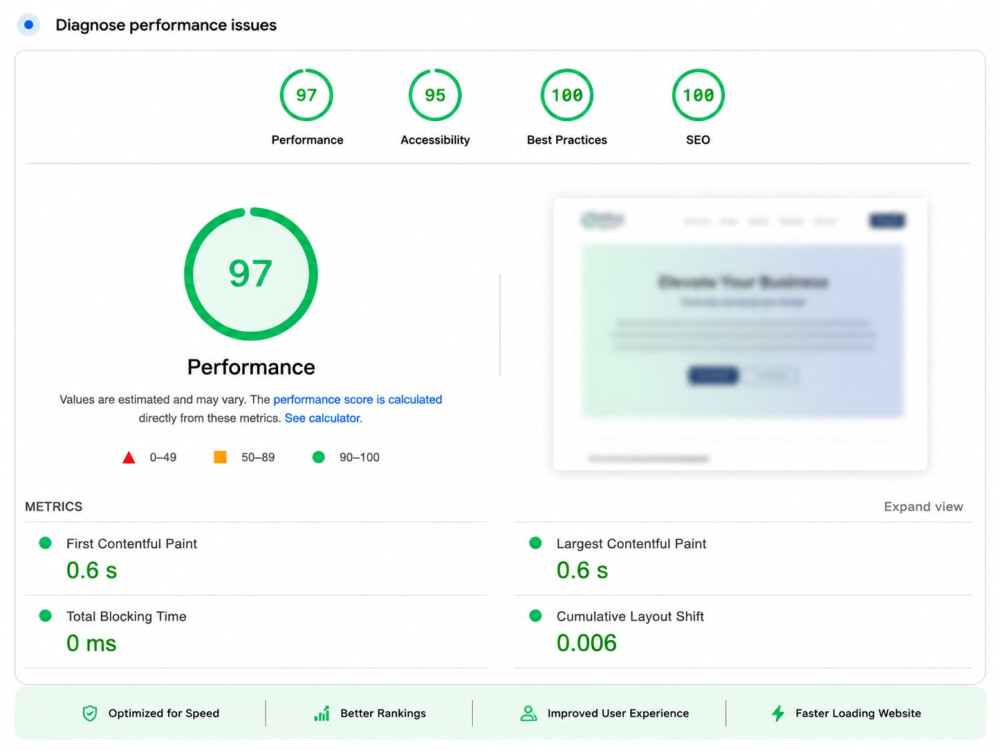Click the Total Blocking Time label
The width and height of the screenshot is (1000, 750).
126,616
